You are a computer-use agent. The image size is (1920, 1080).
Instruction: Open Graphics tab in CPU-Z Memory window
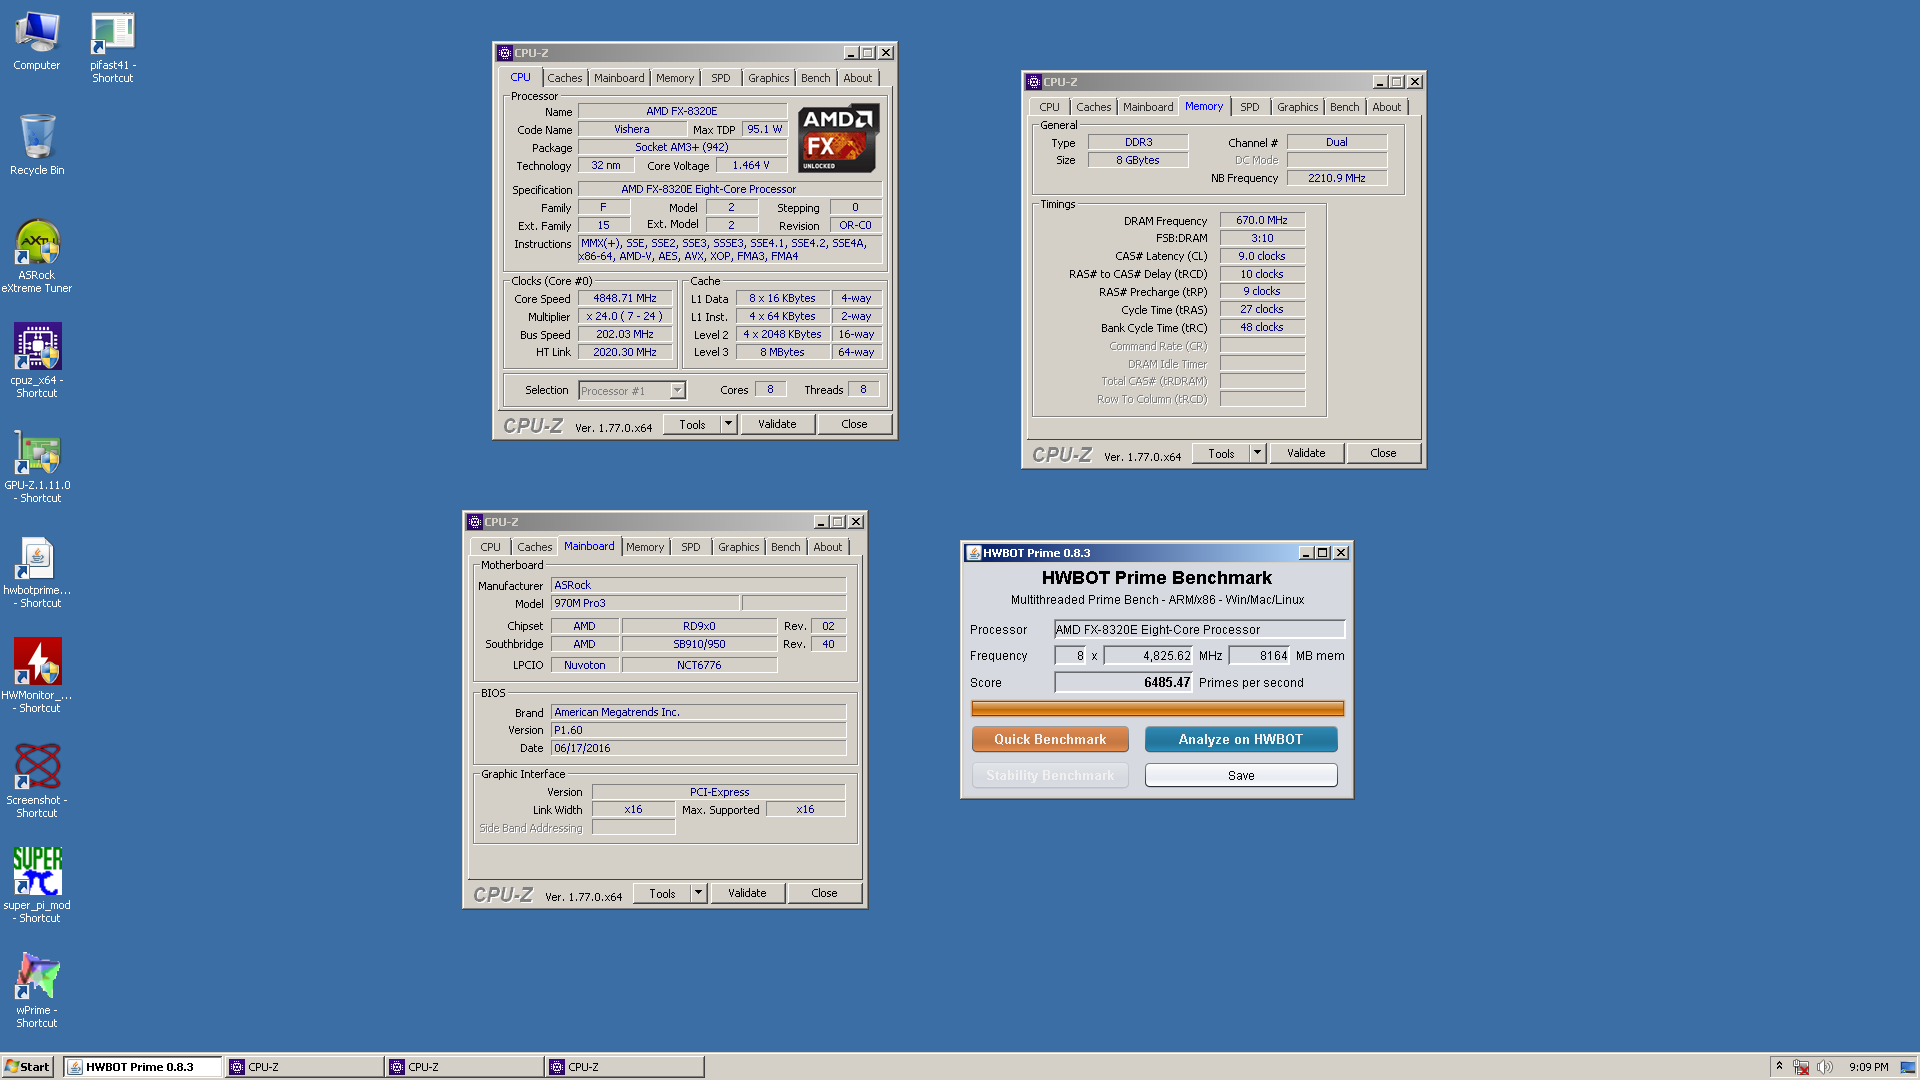1297,107
